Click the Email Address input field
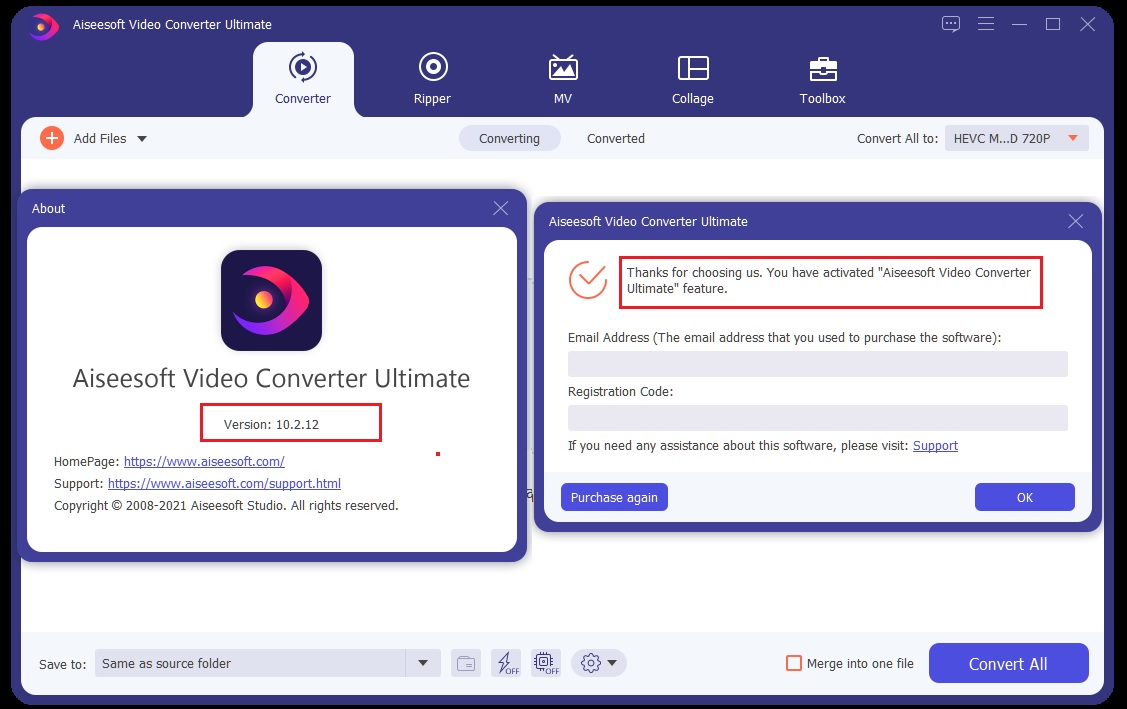Image resolution: width=1127 pixels, height=709 pixels. point(817,364)
